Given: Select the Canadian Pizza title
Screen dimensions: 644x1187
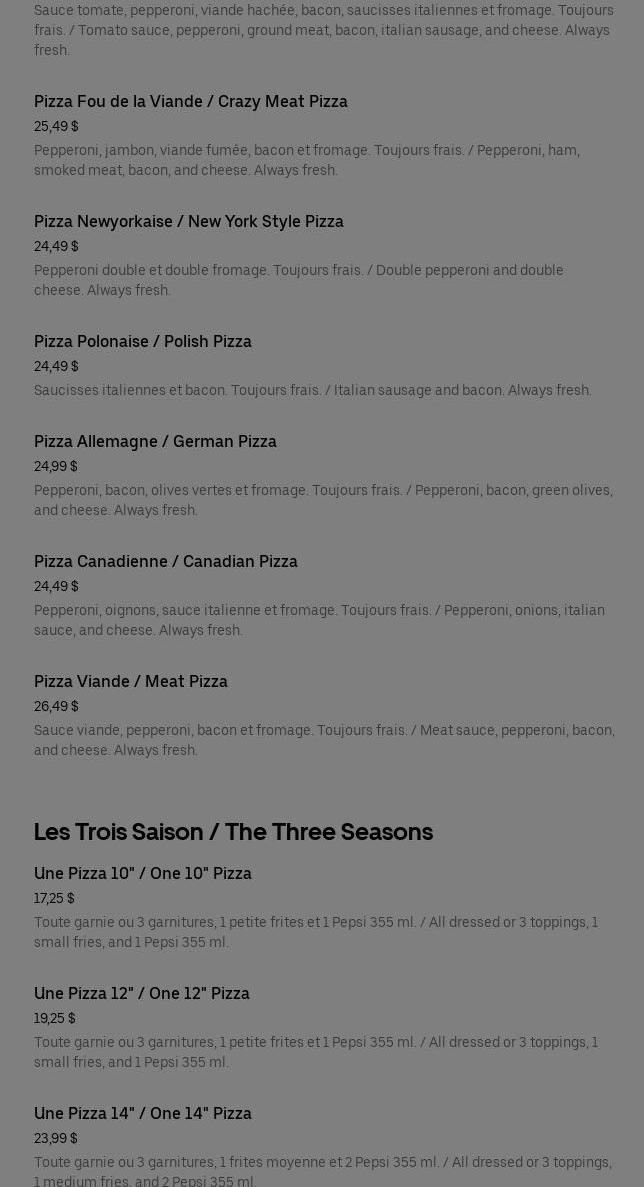Looking at the screenshot, I should [x=166, y=561].
